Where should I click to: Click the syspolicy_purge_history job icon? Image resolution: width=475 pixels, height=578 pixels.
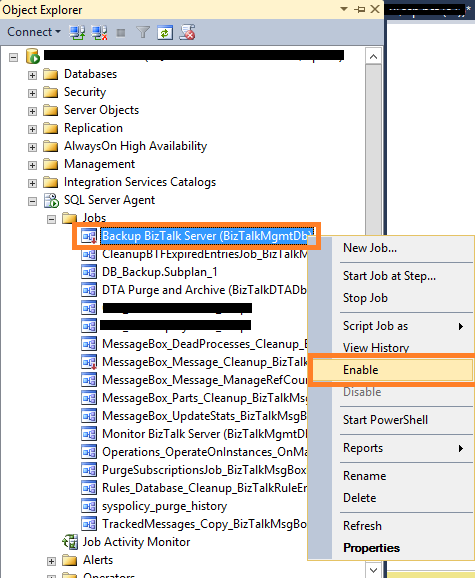click(89, 506)
